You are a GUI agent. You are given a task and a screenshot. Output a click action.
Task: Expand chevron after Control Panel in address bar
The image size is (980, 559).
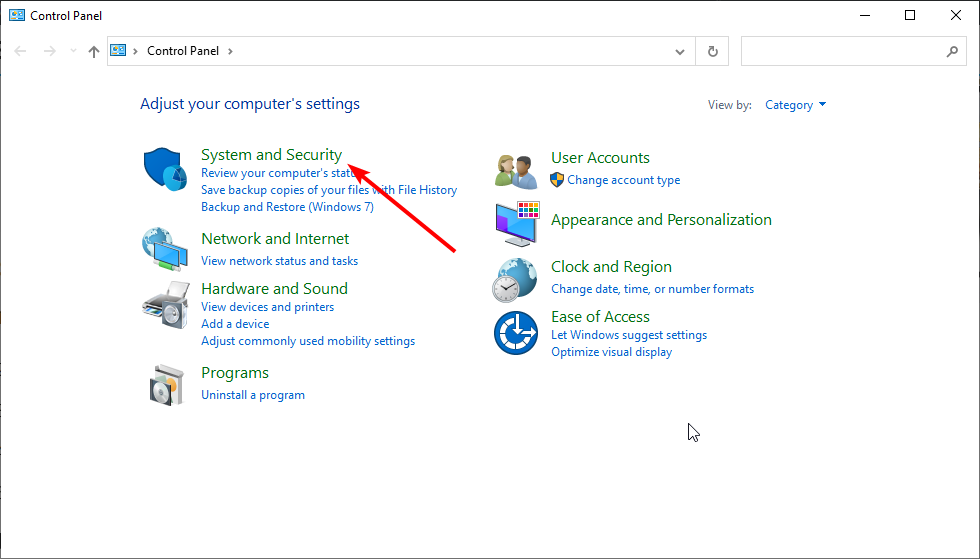coord(230,51)
